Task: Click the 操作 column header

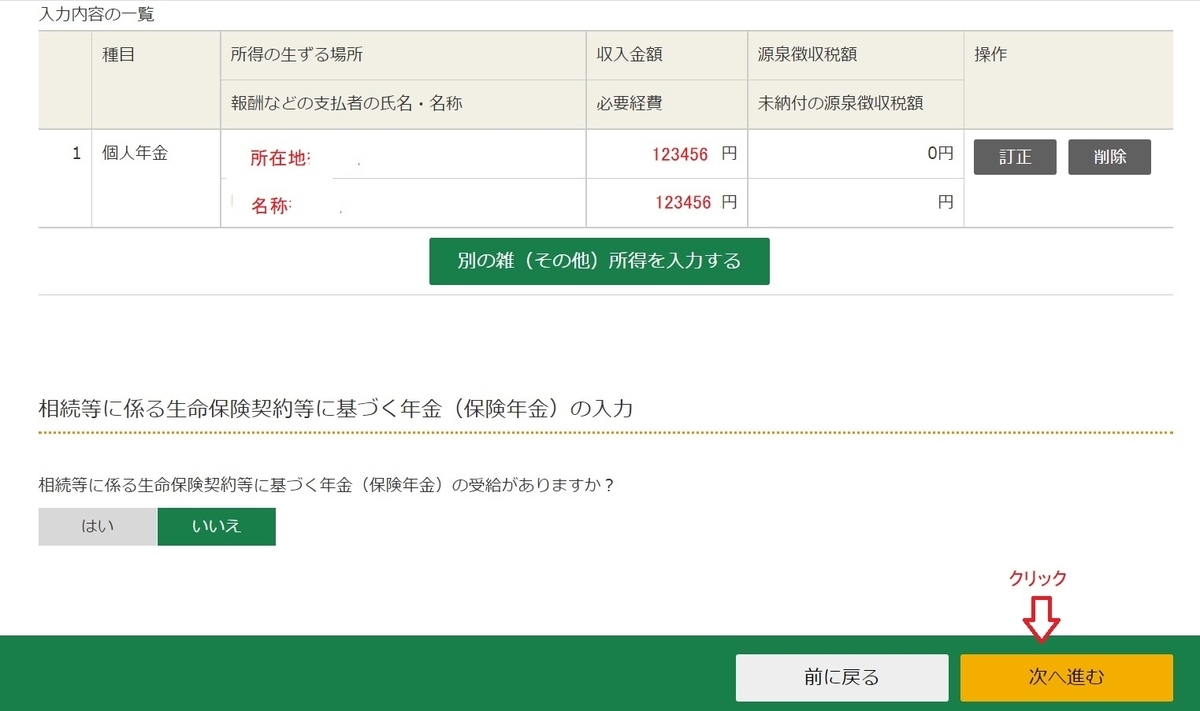Action: tap(987, 55)
